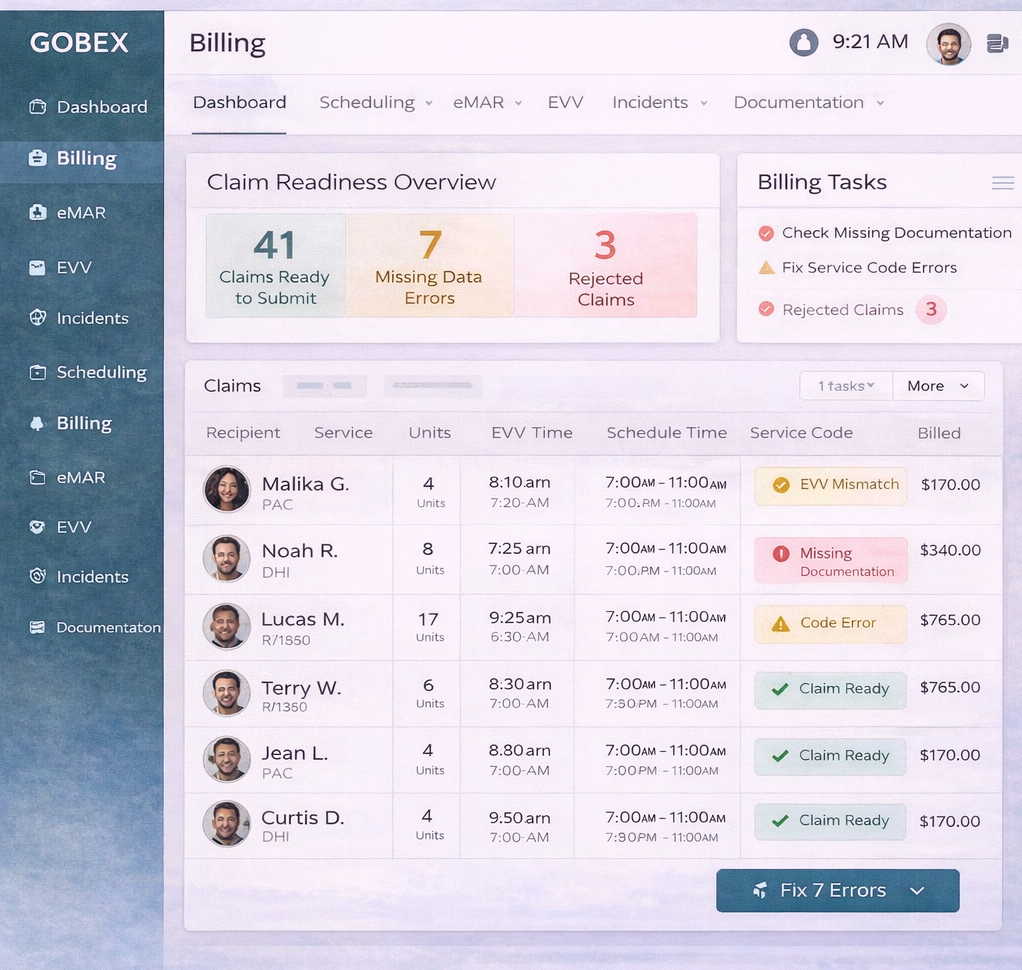Image resolution: width=1022 pixels, height=970 pixels.
Task: Expand the Scheduling tab dropdown arrow
Action: (429, 103)
